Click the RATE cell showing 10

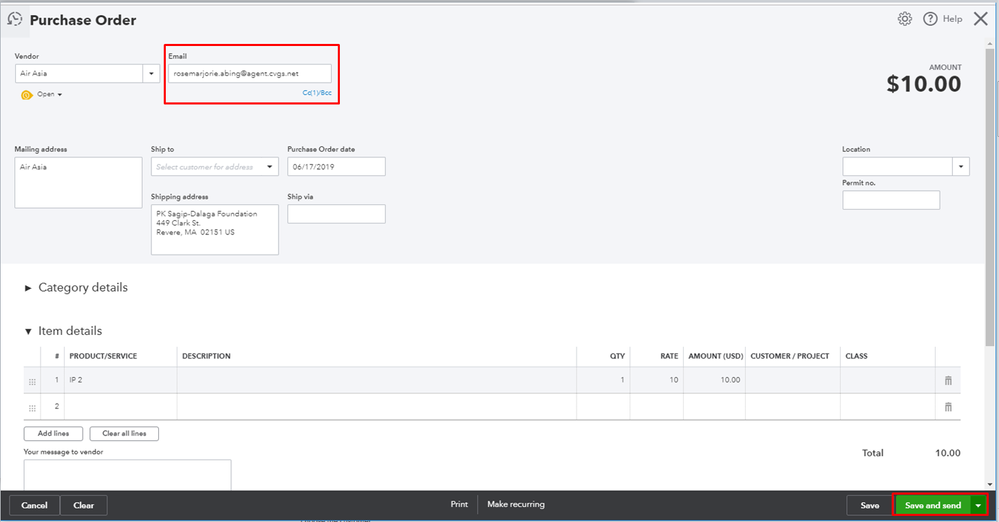(x=657, y=380)
